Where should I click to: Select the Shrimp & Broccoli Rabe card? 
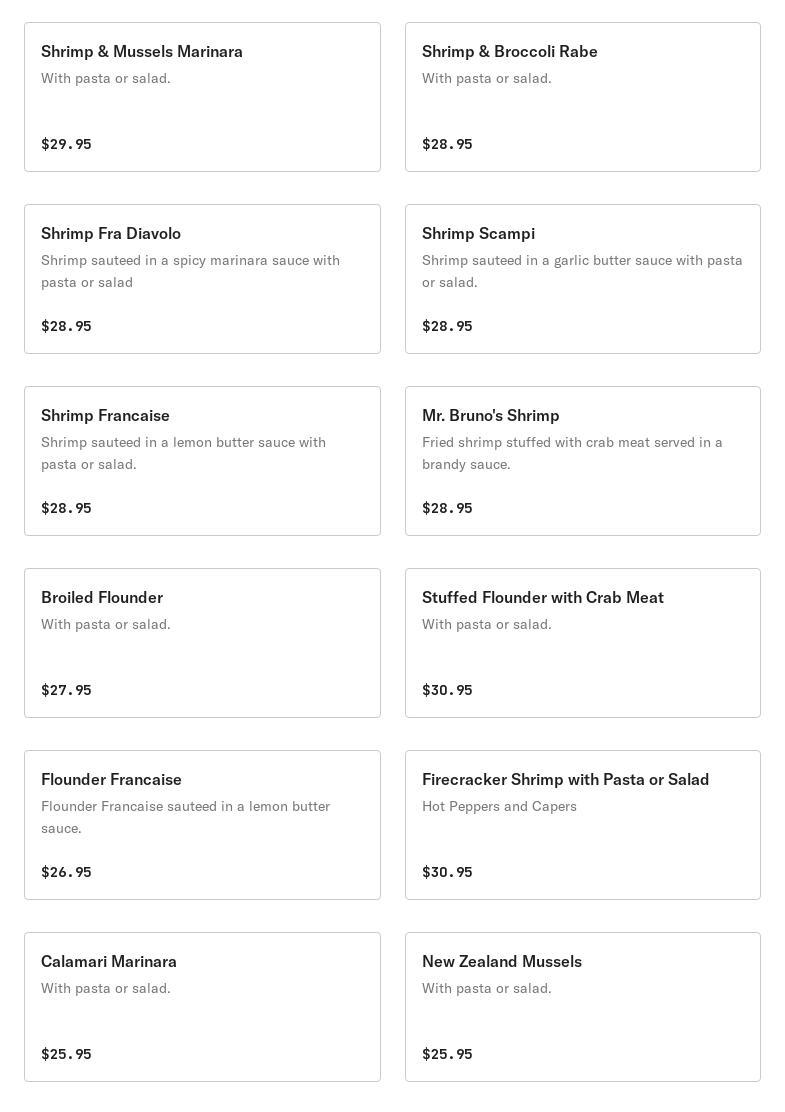(582, 97)
